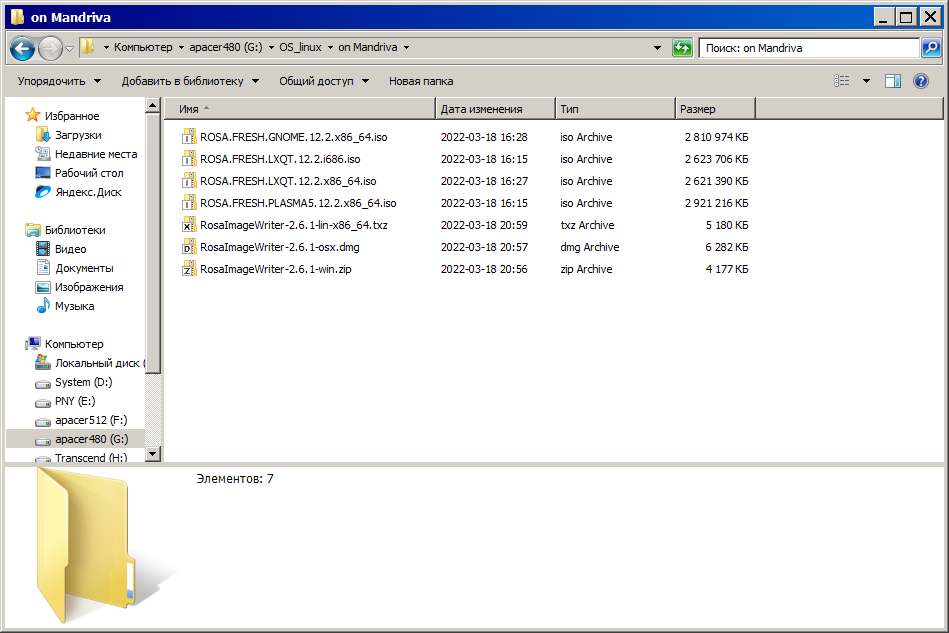This screenshot has height=633, width=949.
Task: Click the ROSA.FRESH.LXQT.12.2.x86_64.iso file icon
Action: [x=189, y=181]
